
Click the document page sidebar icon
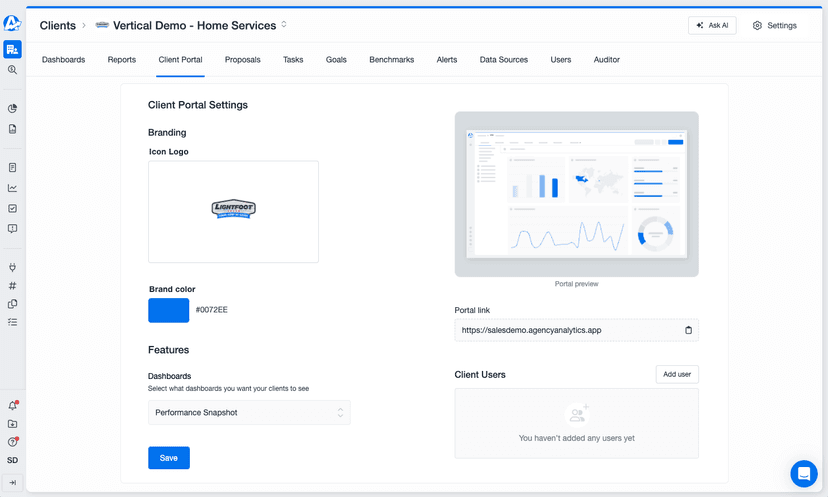[x=12, y=167]
